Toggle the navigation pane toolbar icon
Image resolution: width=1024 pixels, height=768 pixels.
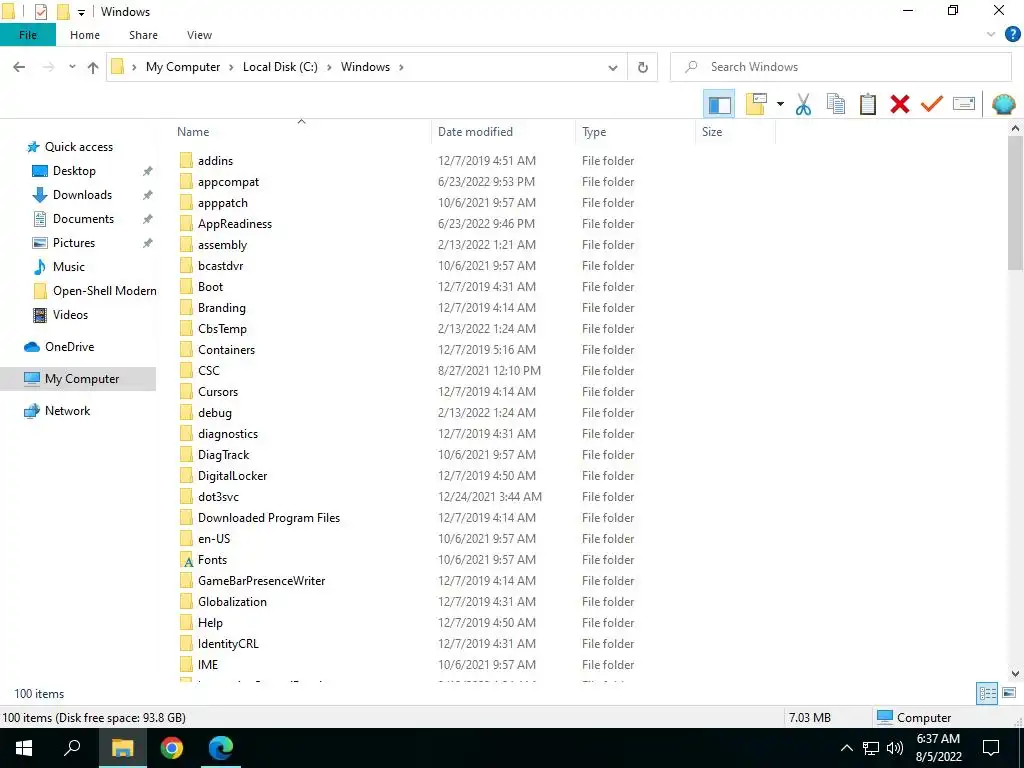(719, 104)
